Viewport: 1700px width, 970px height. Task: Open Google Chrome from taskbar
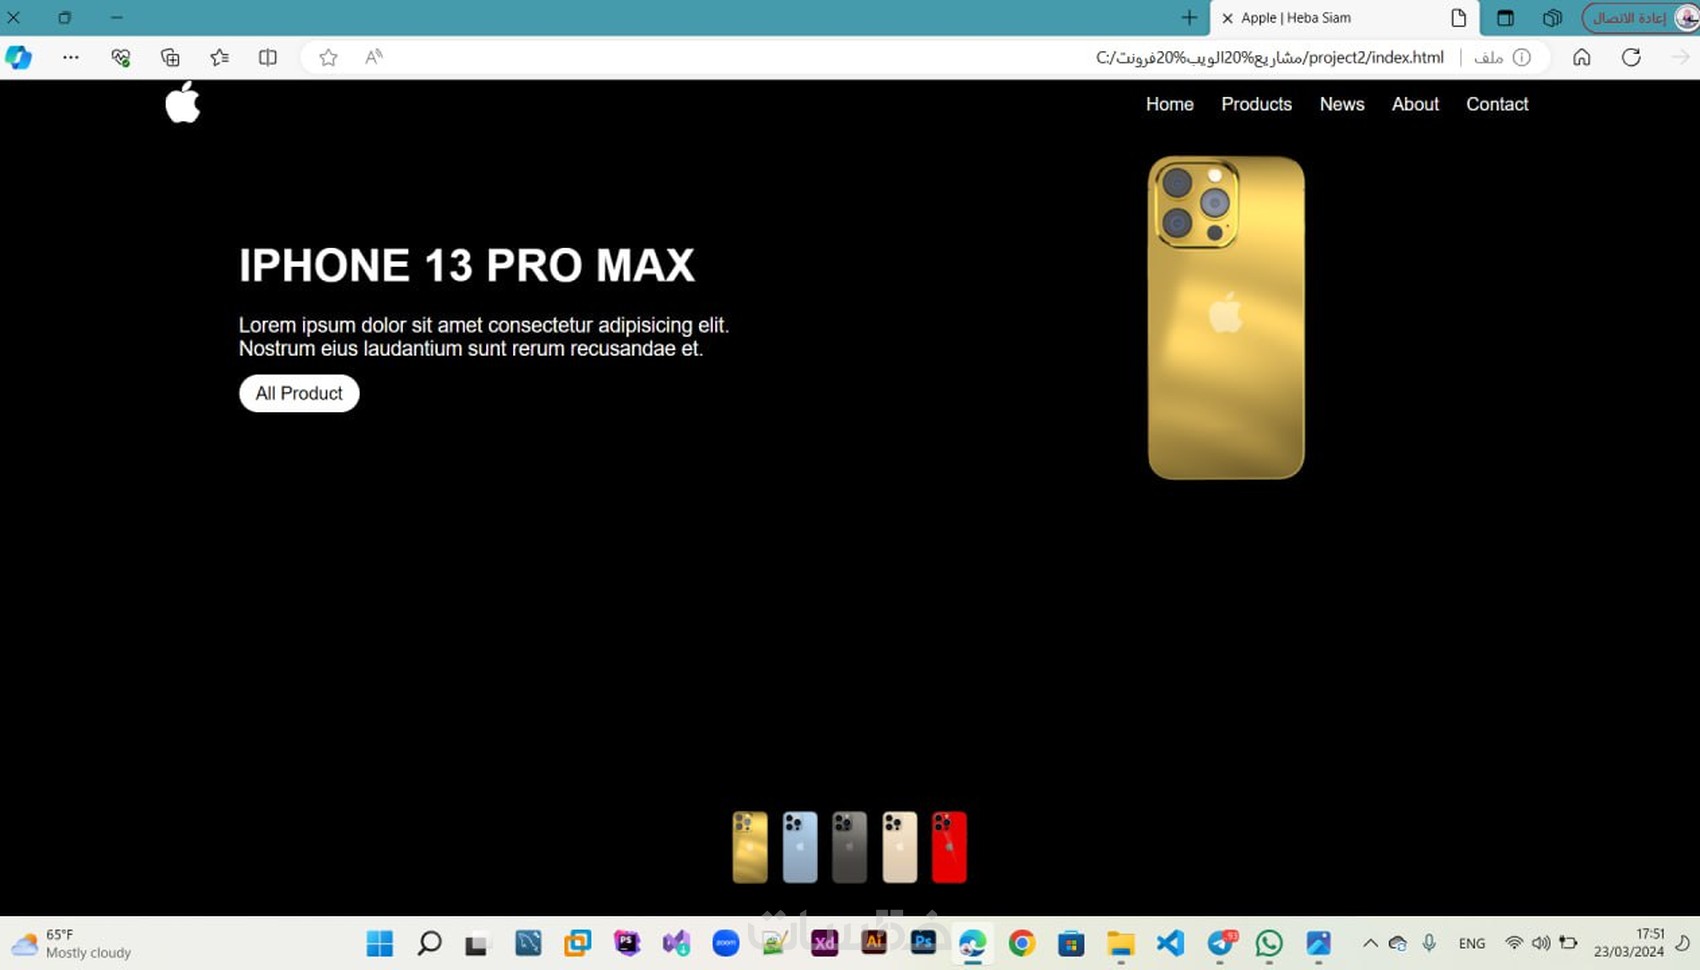click(x=1022, y=943)
